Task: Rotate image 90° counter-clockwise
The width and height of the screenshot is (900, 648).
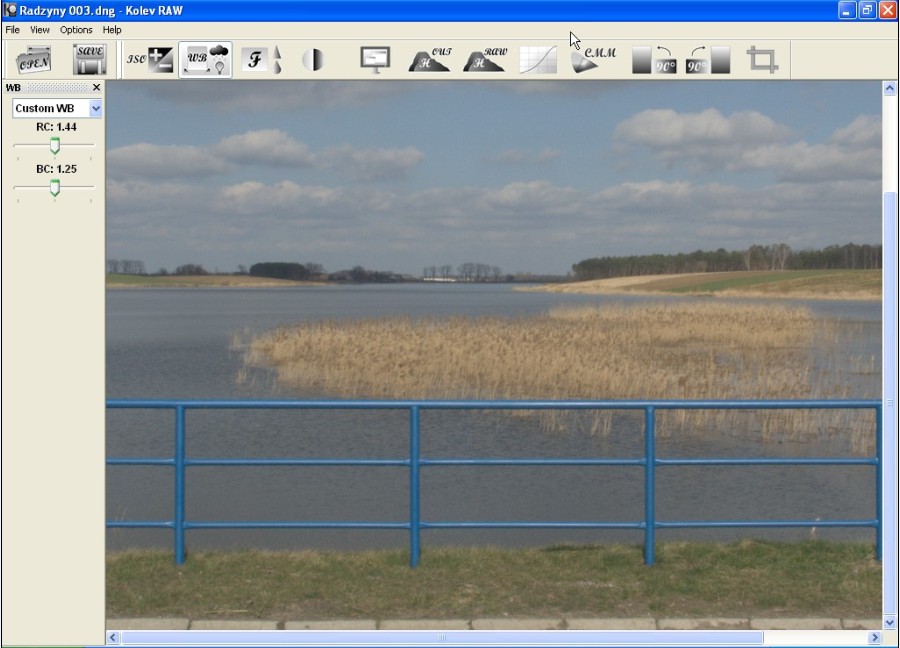Action: (x=654, y=60)
